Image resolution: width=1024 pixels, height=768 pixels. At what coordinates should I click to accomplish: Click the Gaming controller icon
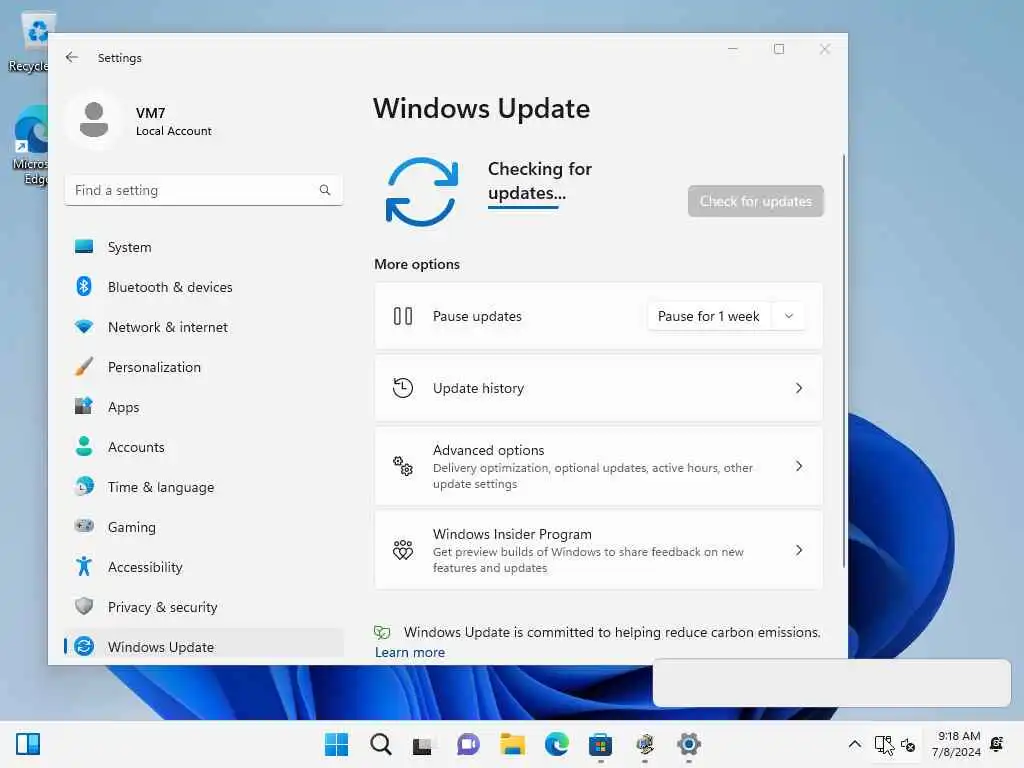pos(84,526)
